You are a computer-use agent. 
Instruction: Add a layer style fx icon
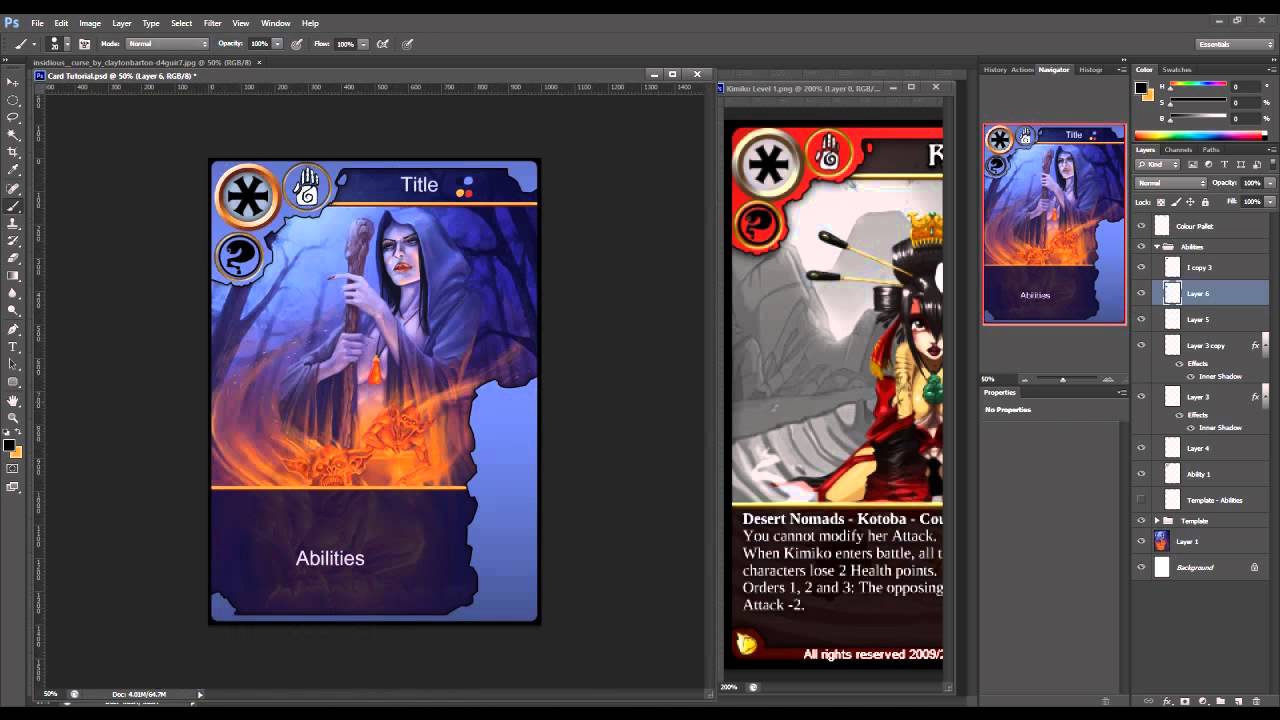(x=1167, y=701)
